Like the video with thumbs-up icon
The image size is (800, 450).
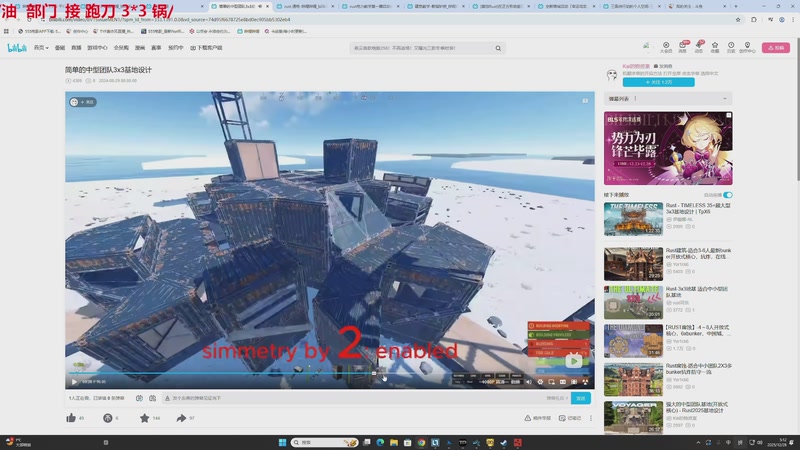pos(71,418)
